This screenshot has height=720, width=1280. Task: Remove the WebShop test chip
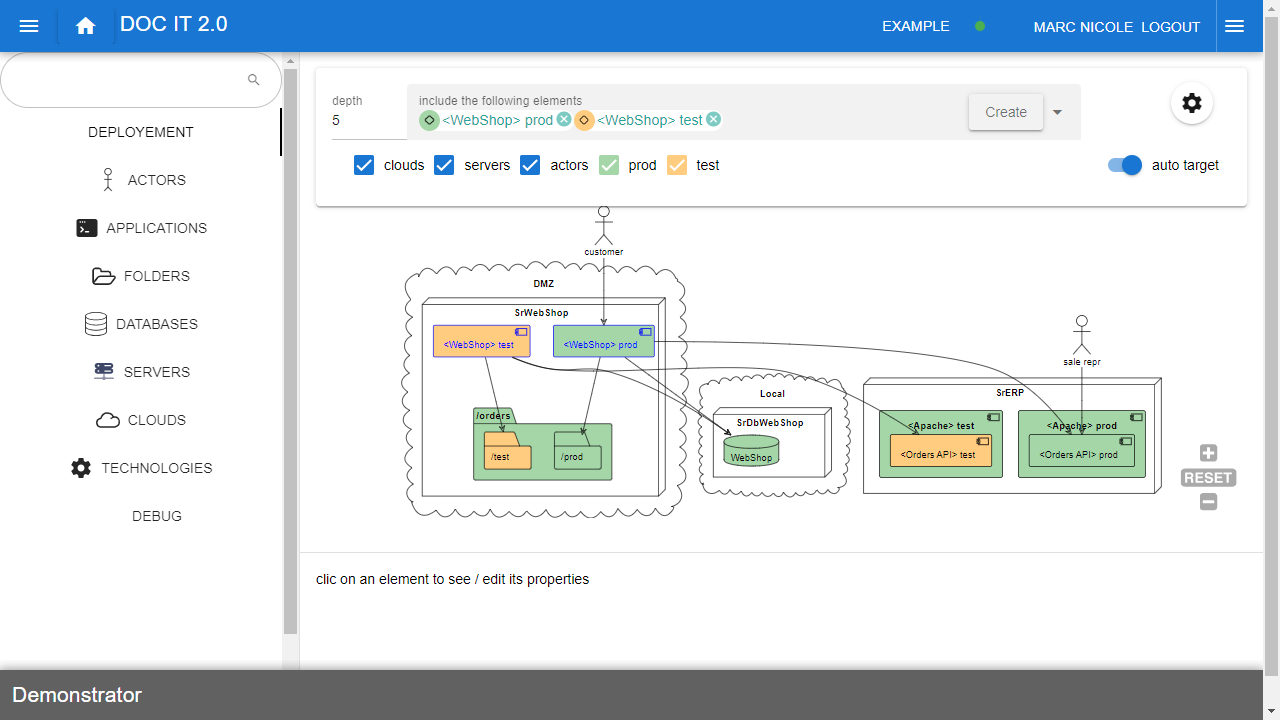pos(713,120)
